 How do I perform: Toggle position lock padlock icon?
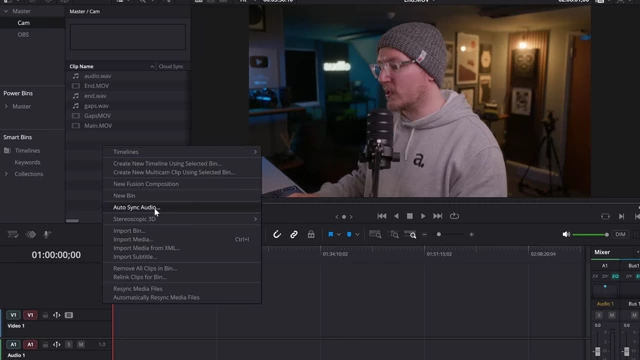pos(311,234)
